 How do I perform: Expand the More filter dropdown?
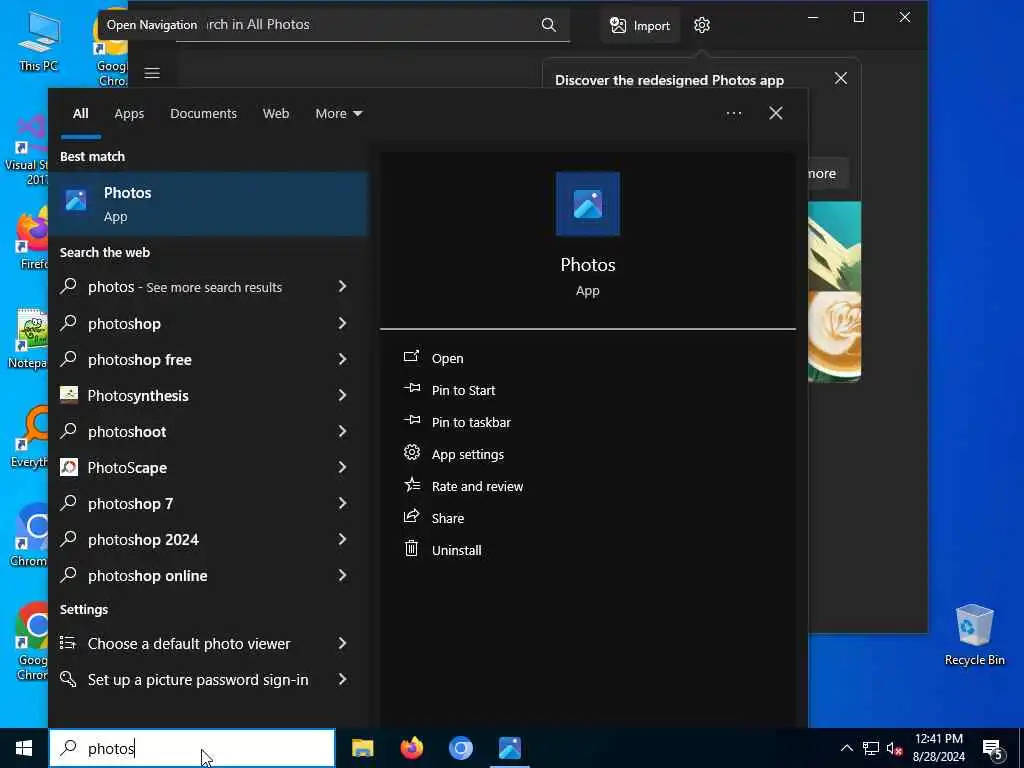[338, 114]
